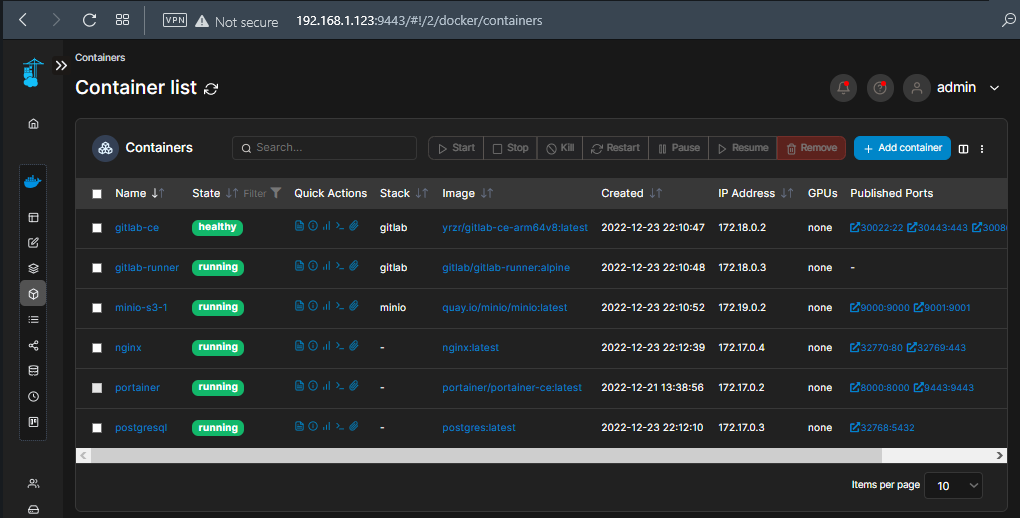1020x518 pixels.
Task: Click the Containers breadcrumb text
Action: (x=100, y=57)
